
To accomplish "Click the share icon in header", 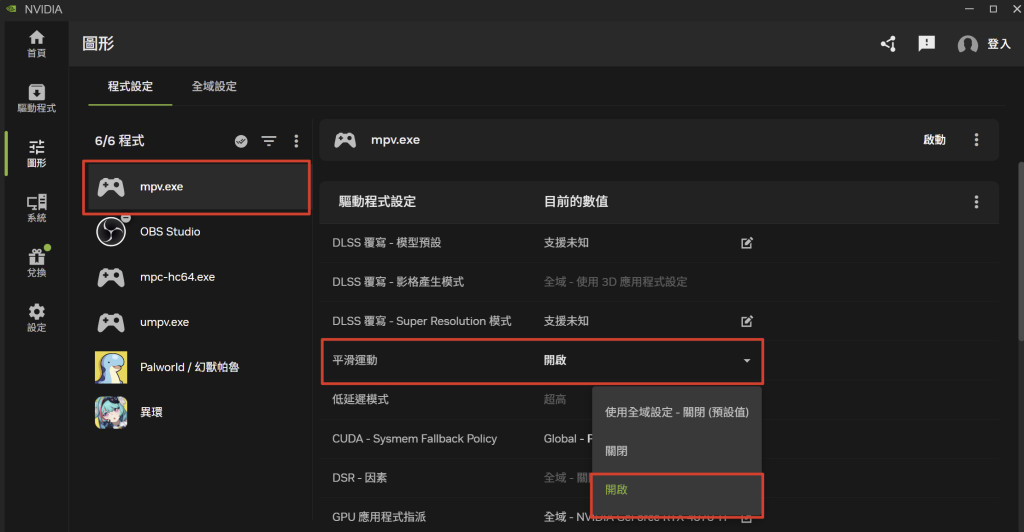I will (x=888, y=44).
